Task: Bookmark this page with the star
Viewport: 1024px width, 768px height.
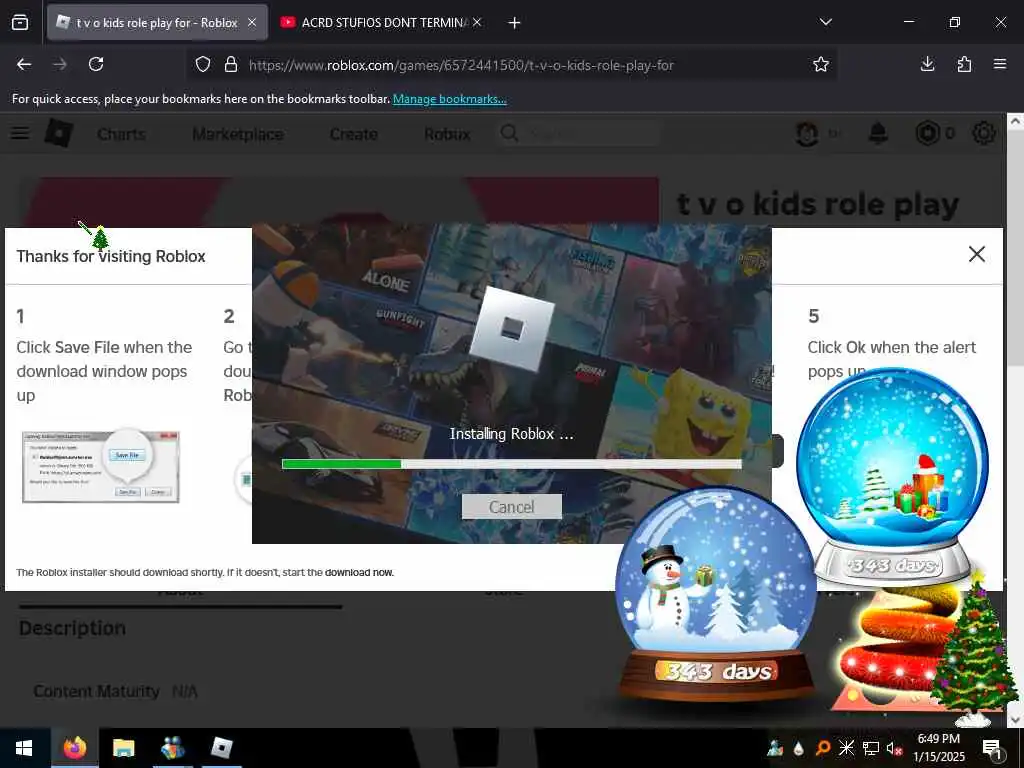Action: tap(821, 64)
